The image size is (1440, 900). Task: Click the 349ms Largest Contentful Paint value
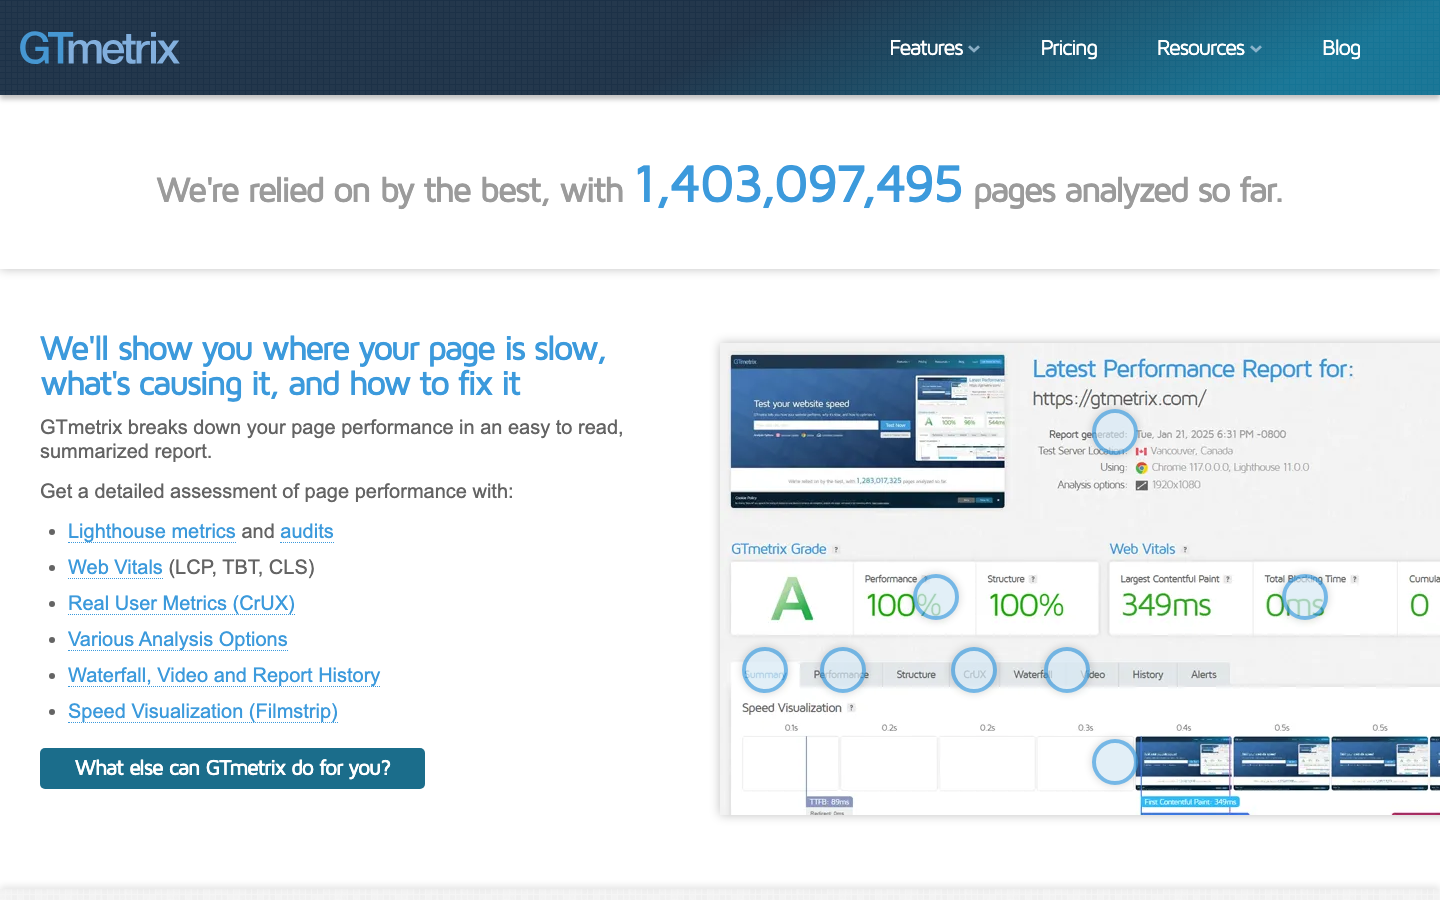1166,605
